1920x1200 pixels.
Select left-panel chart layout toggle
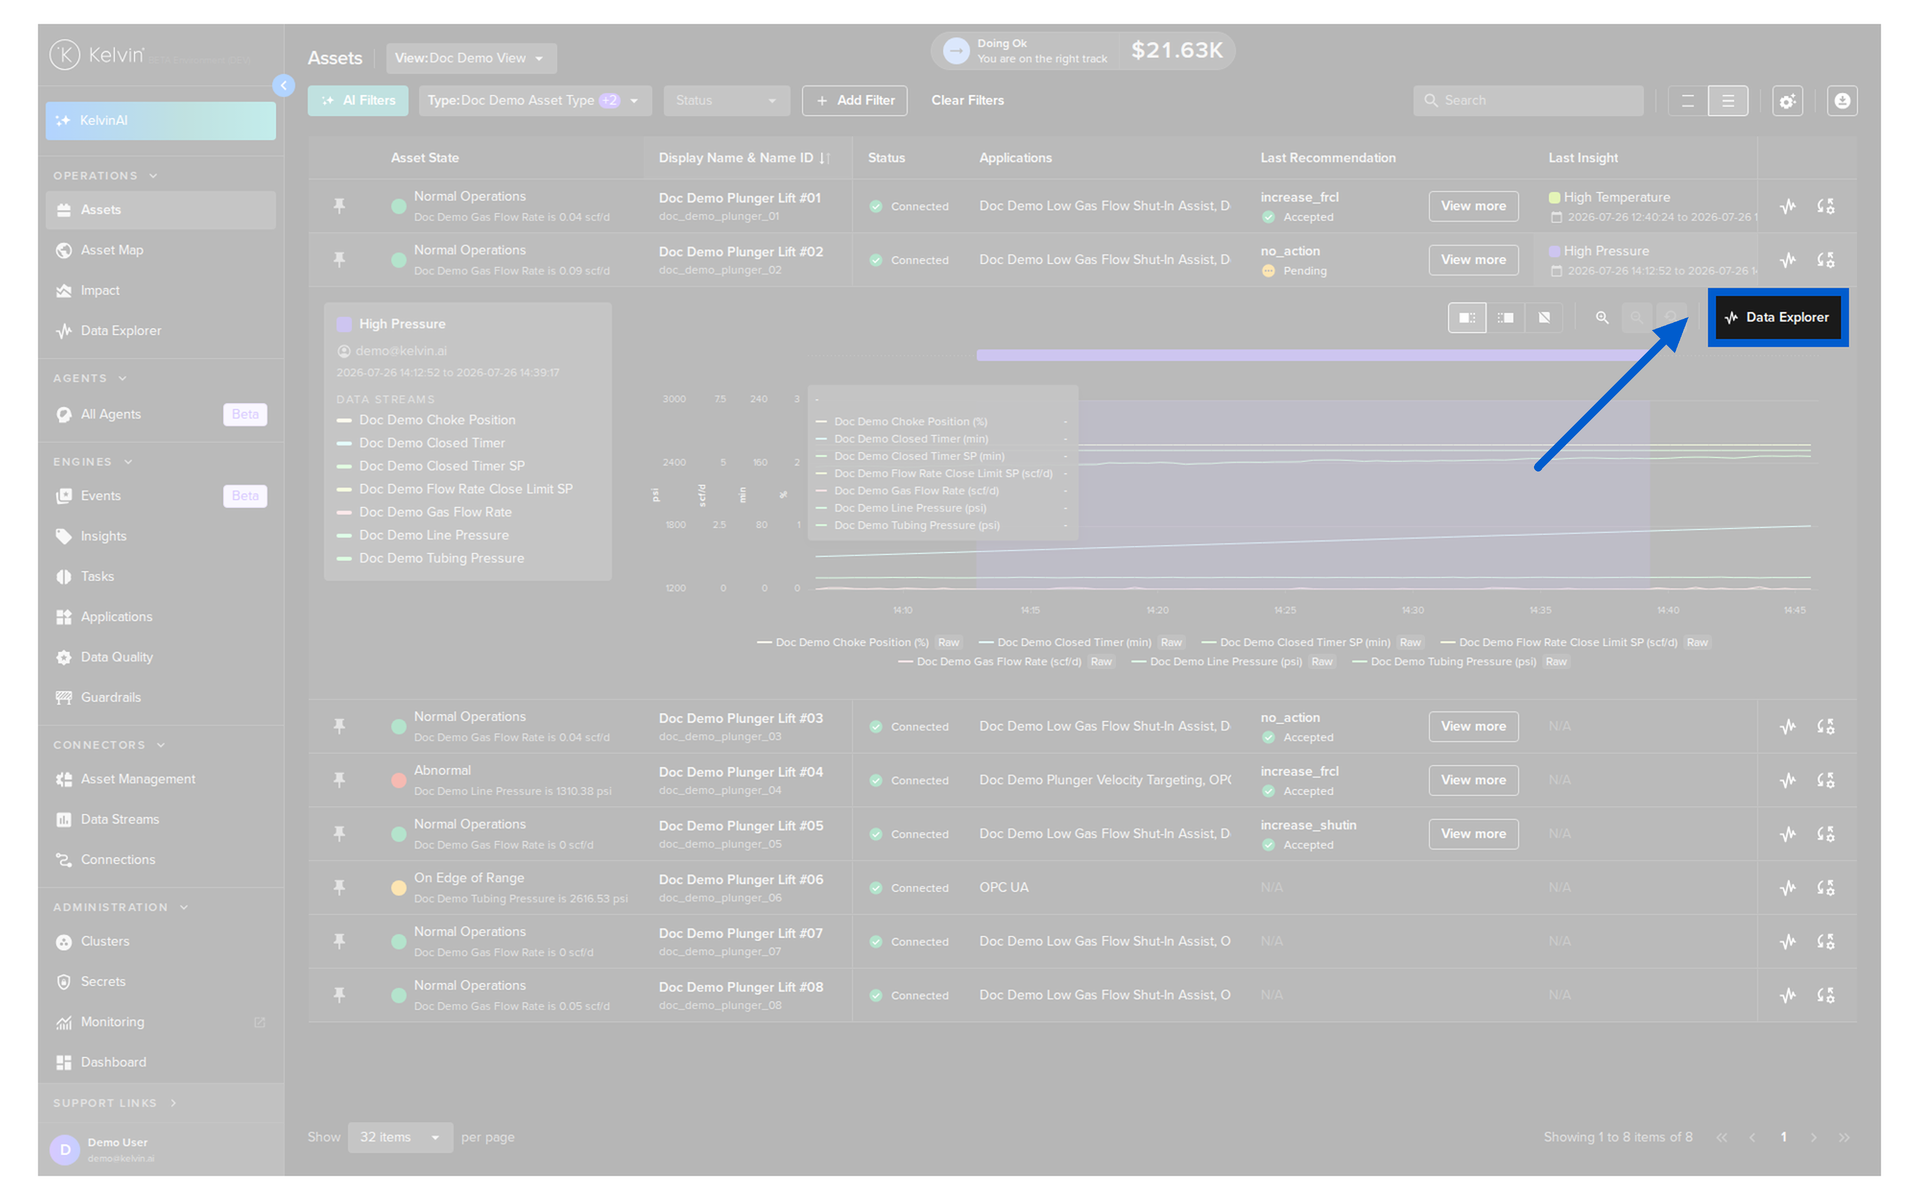coord(1467,318)
